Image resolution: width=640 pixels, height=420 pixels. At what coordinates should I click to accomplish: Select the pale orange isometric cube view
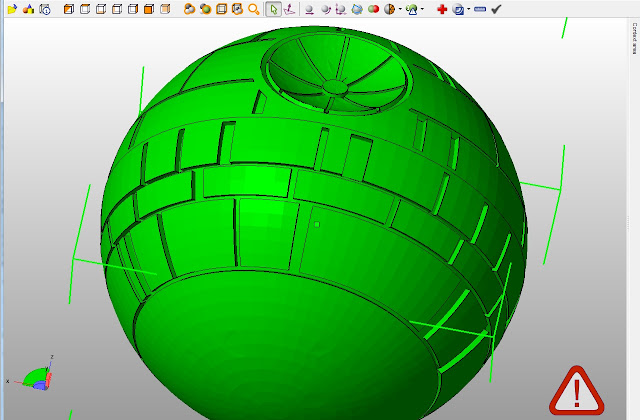[x=165, y=9]
